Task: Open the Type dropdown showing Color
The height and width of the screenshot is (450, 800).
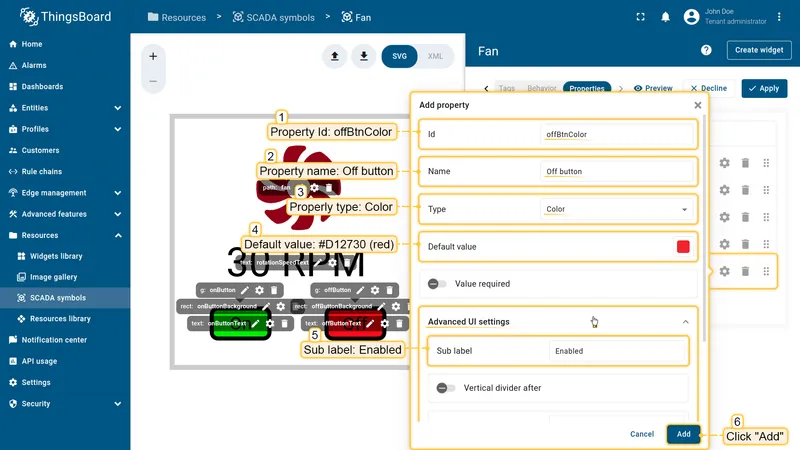Action: click(616, 209)
